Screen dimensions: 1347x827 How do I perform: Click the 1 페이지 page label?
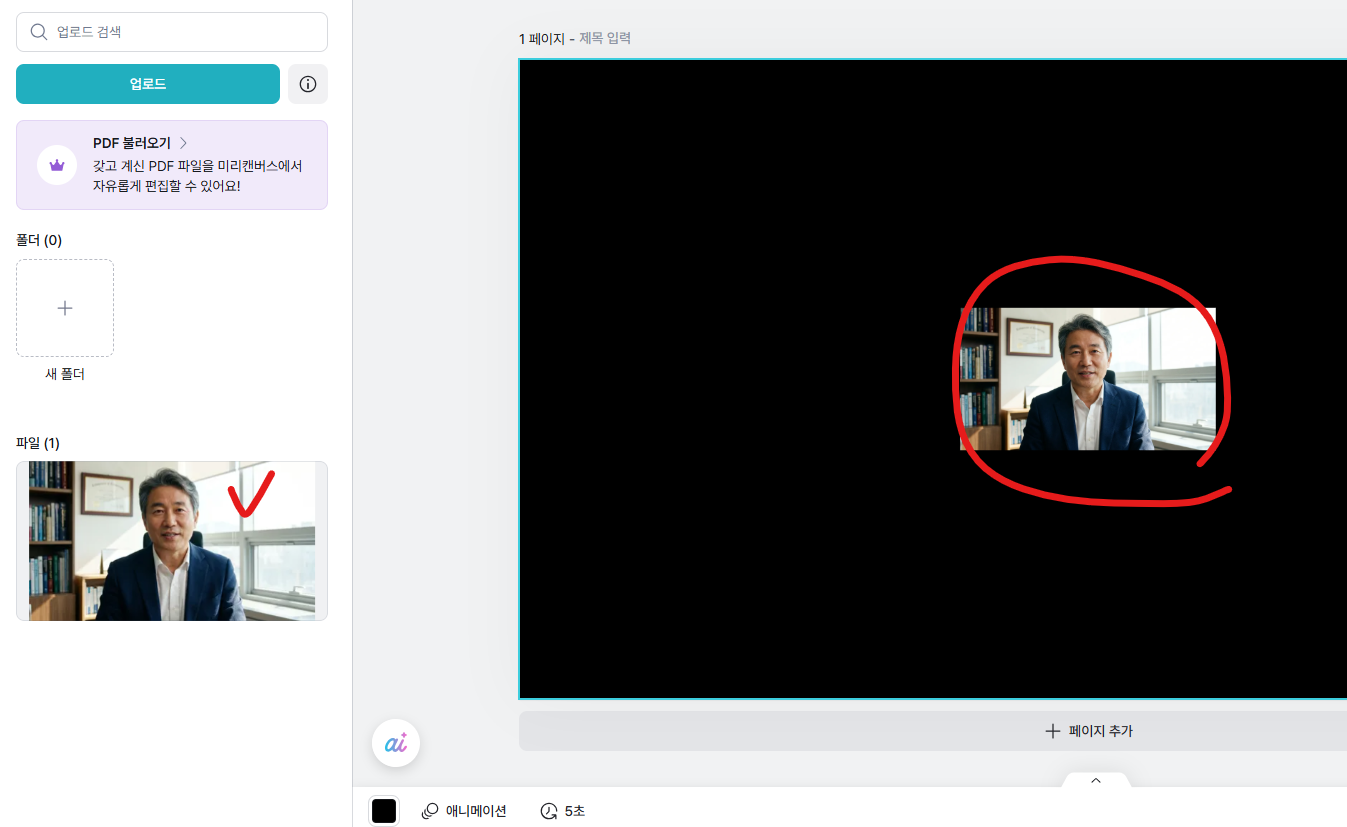click(541, 38)
